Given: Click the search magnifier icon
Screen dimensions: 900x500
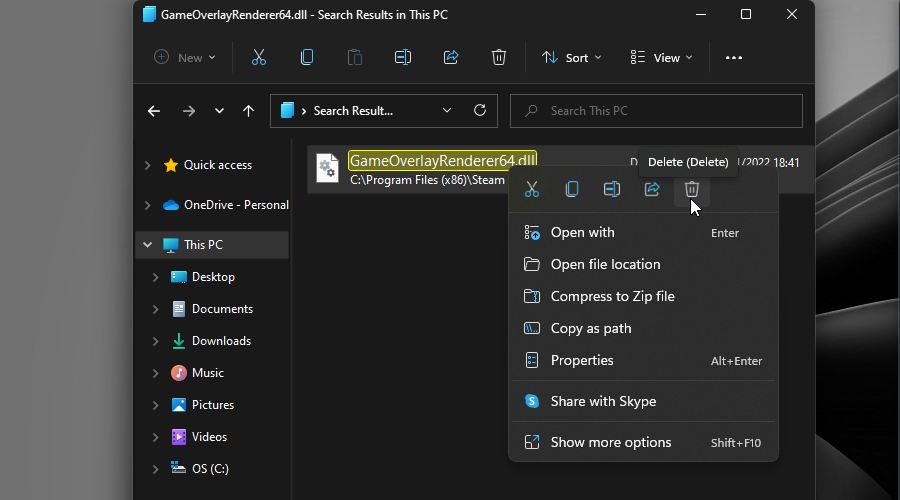Looking at the screenshot, I should pos(531,110).
